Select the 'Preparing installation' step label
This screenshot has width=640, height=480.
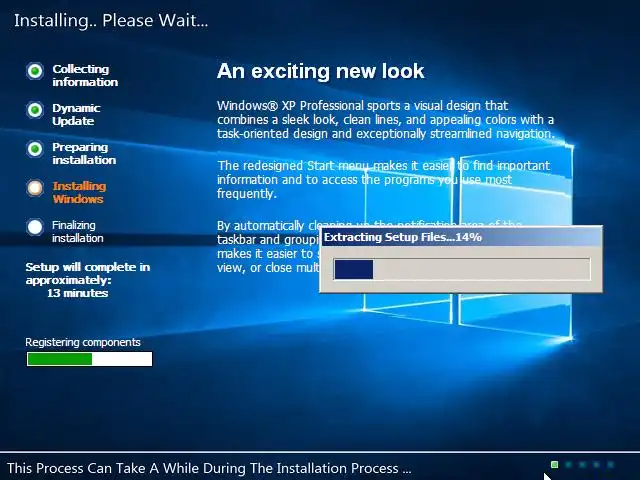tap(84, 153)
